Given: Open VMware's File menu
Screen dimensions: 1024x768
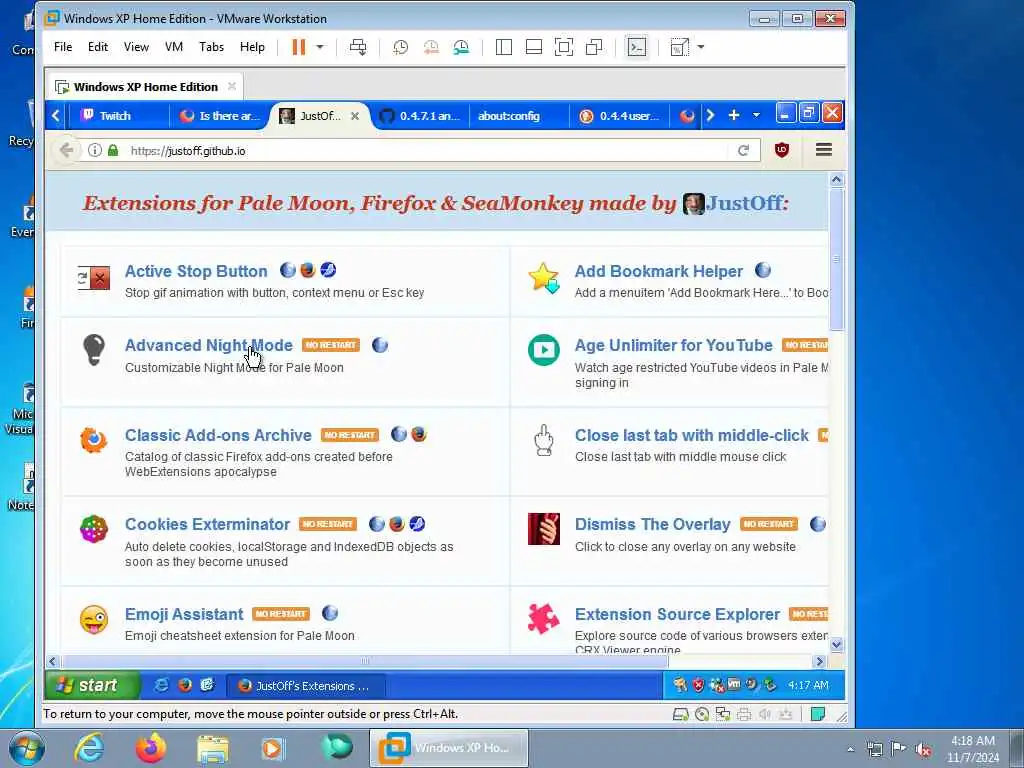Looking at the screenshot, I should coord(63,47).
